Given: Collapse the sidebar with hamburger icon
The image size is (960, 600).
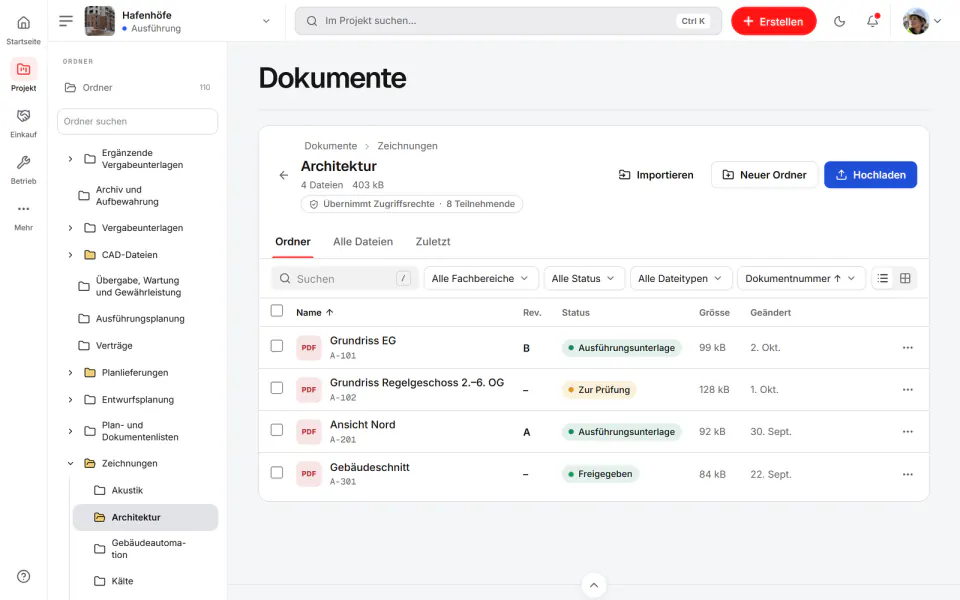Looking at the screenshot, I should 66,21.
